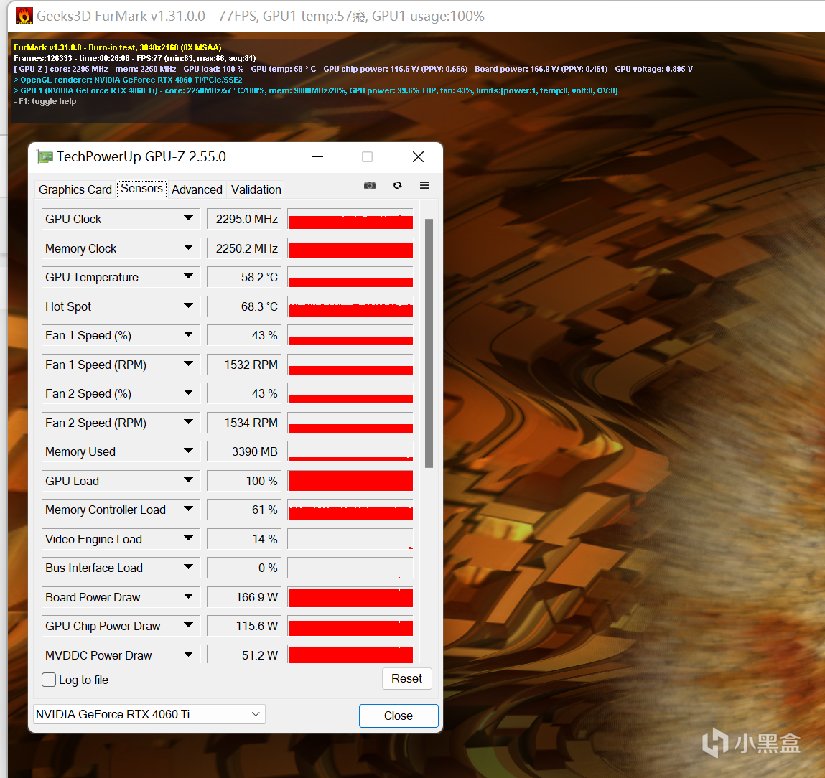
Task: Select the Sensors tab
Action: (x=142, y=188)
